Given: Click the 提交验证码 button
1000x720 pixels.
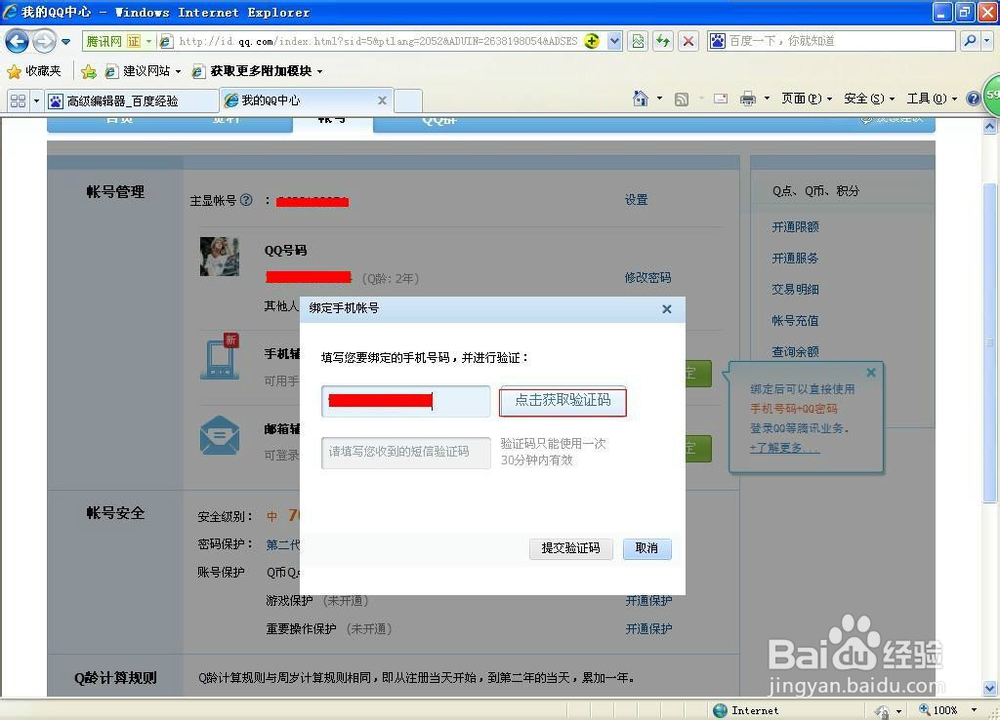Looking at the screenshot, I should 571,548.
